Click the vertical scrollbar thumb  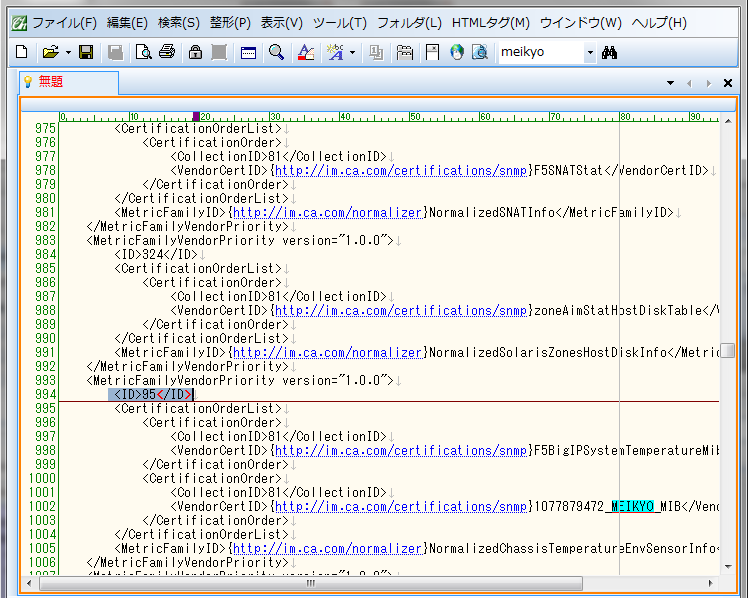[727, 351]
